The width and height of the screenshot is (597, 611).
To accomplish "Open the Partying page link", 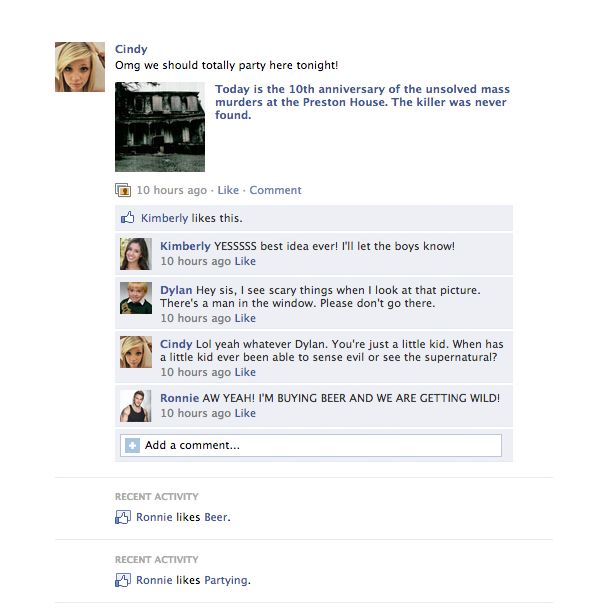I will [x=226, y=581].
